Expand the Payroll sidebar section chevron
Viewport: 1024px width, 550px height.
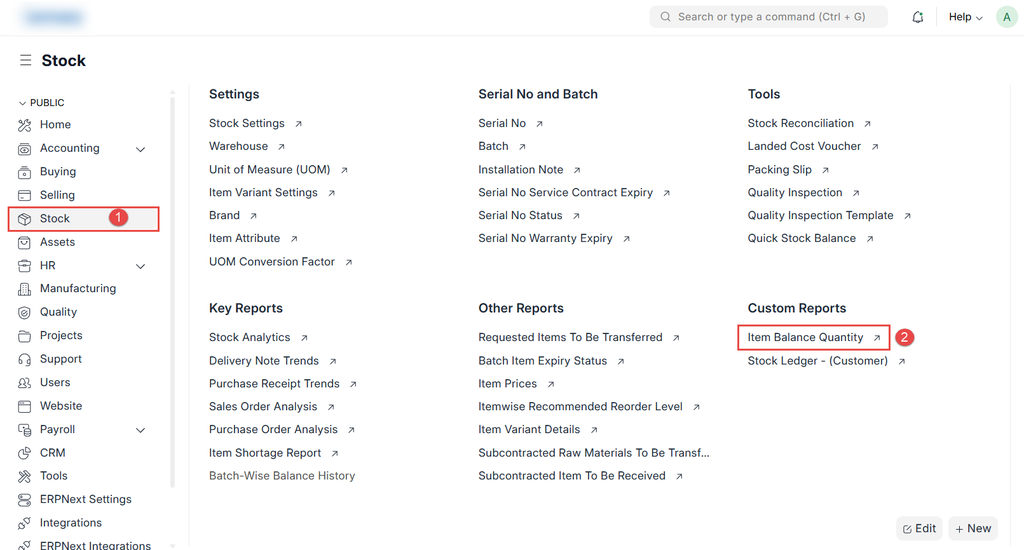coord(140,430)
